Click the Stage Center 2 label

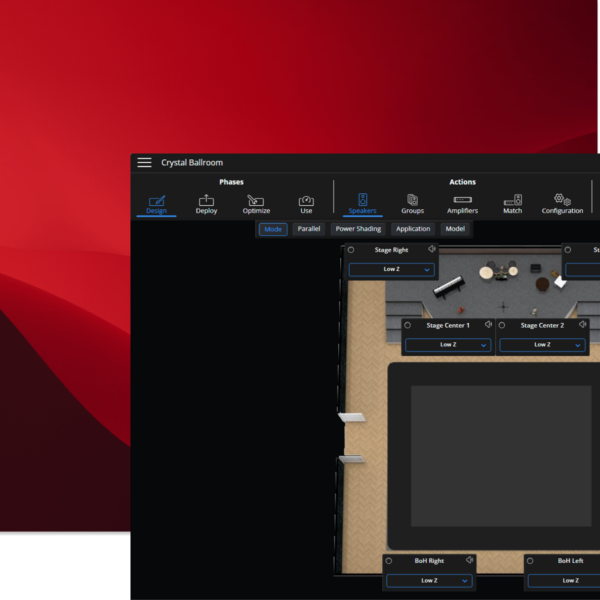542,325
